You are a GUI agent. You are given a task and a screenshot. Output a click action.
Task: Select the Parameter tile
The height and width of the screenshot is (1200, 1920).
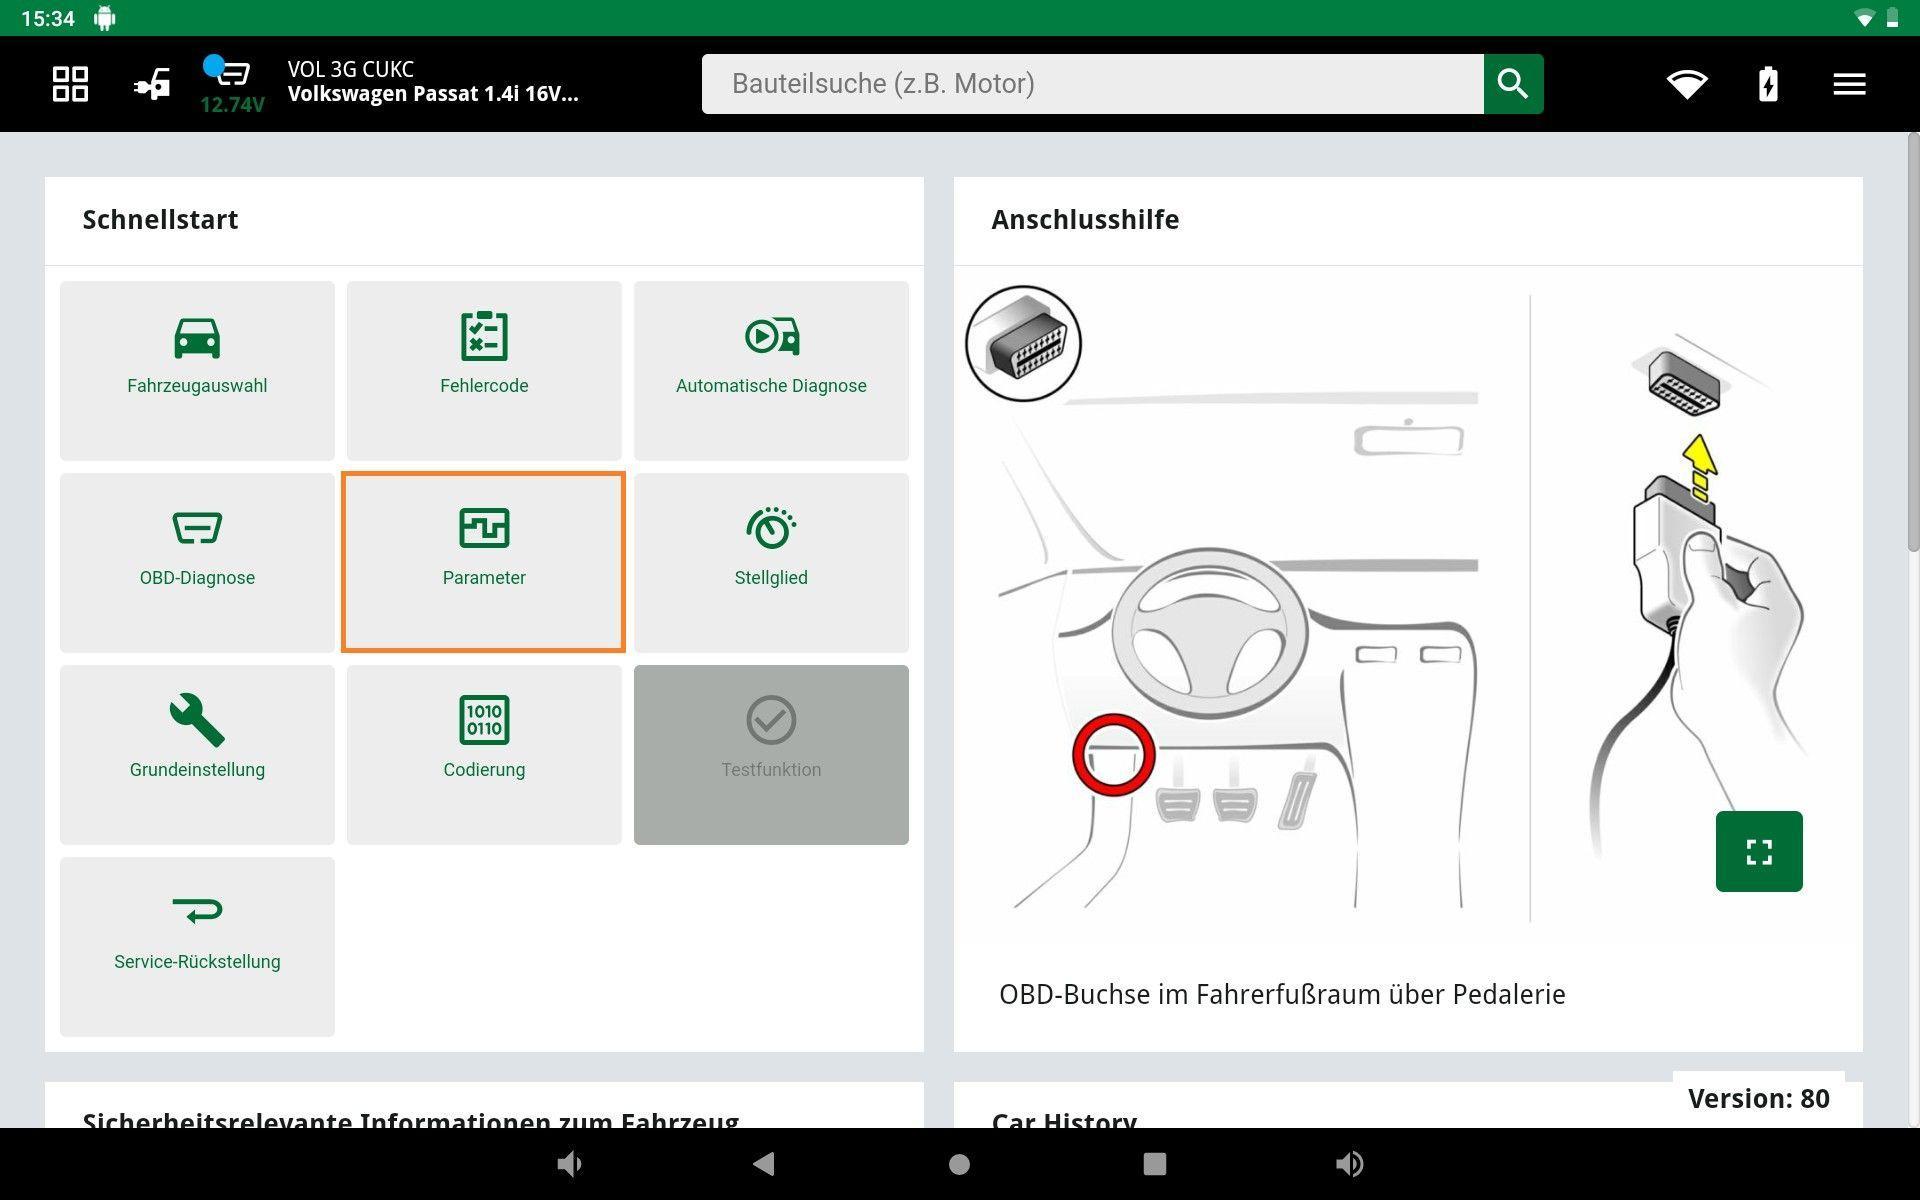pyautogui.click(x=484, y=563)
